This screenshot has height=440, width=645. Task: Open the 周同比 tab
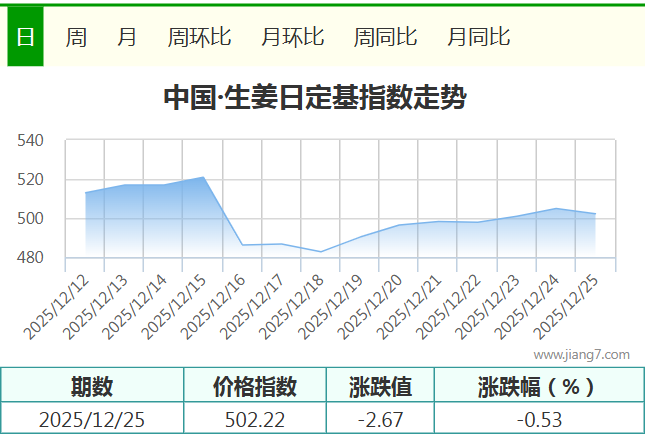pos(385,37)
